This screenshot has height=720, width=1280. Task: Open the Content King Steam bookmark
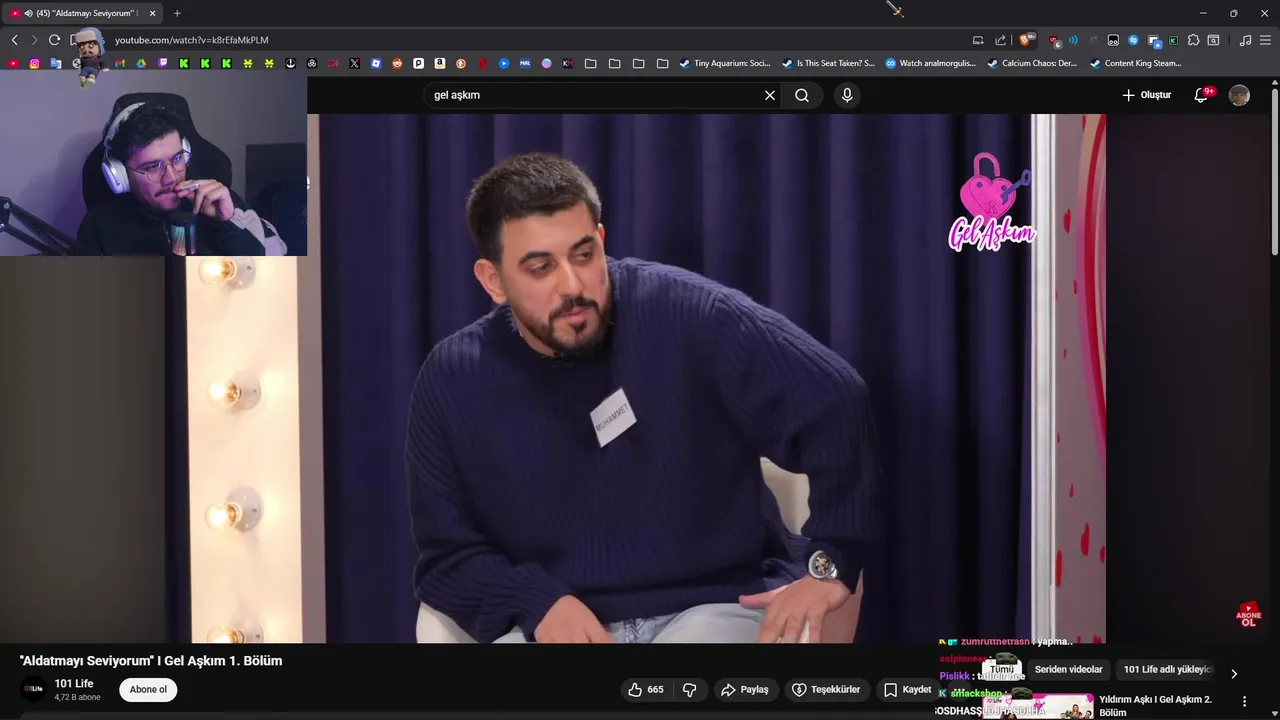coord(1136,63)
